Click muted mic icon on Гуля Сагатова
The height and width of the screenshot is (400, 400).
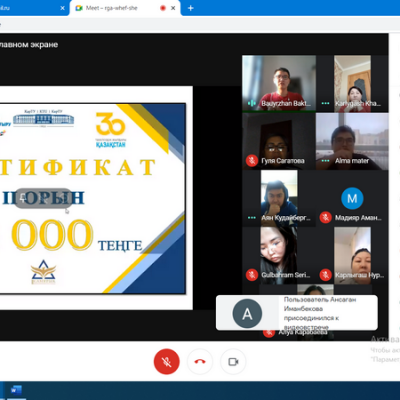pos(252,161)
